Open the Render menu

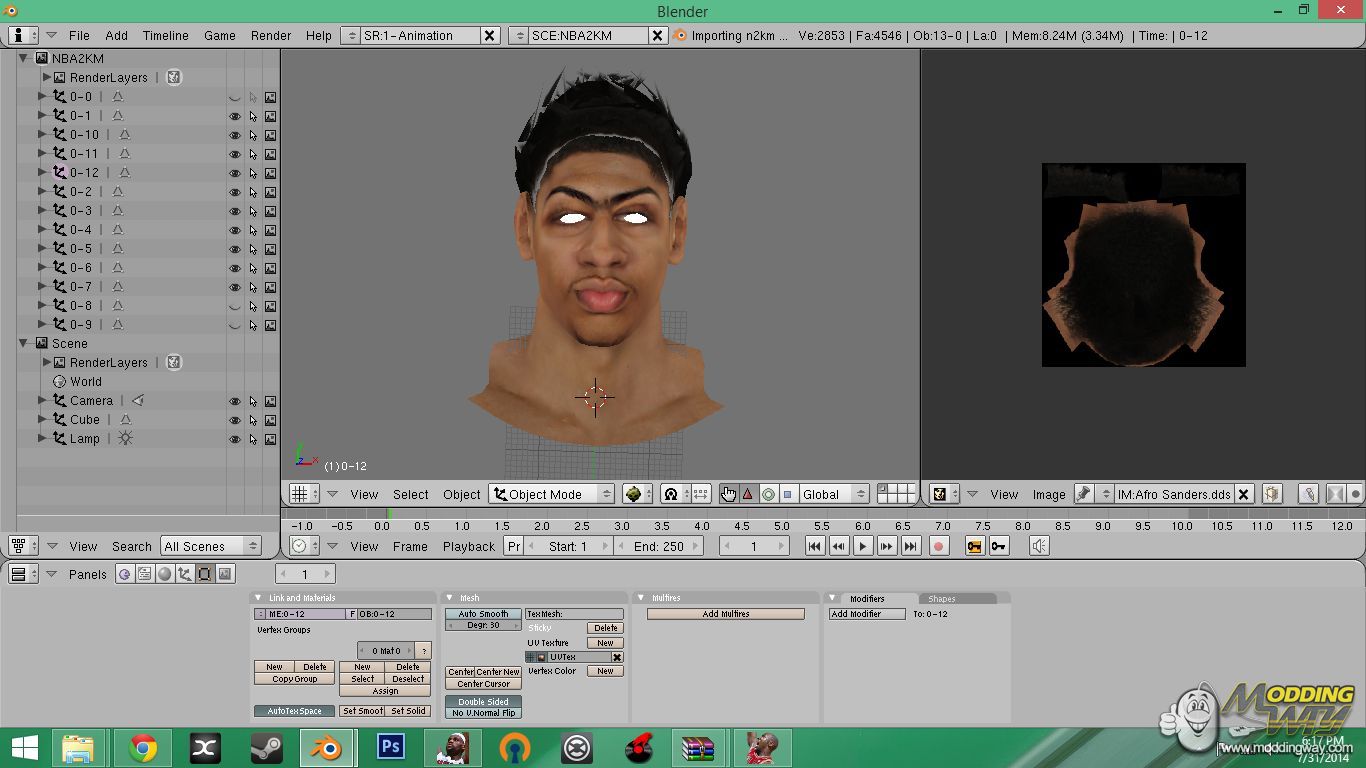271,35
